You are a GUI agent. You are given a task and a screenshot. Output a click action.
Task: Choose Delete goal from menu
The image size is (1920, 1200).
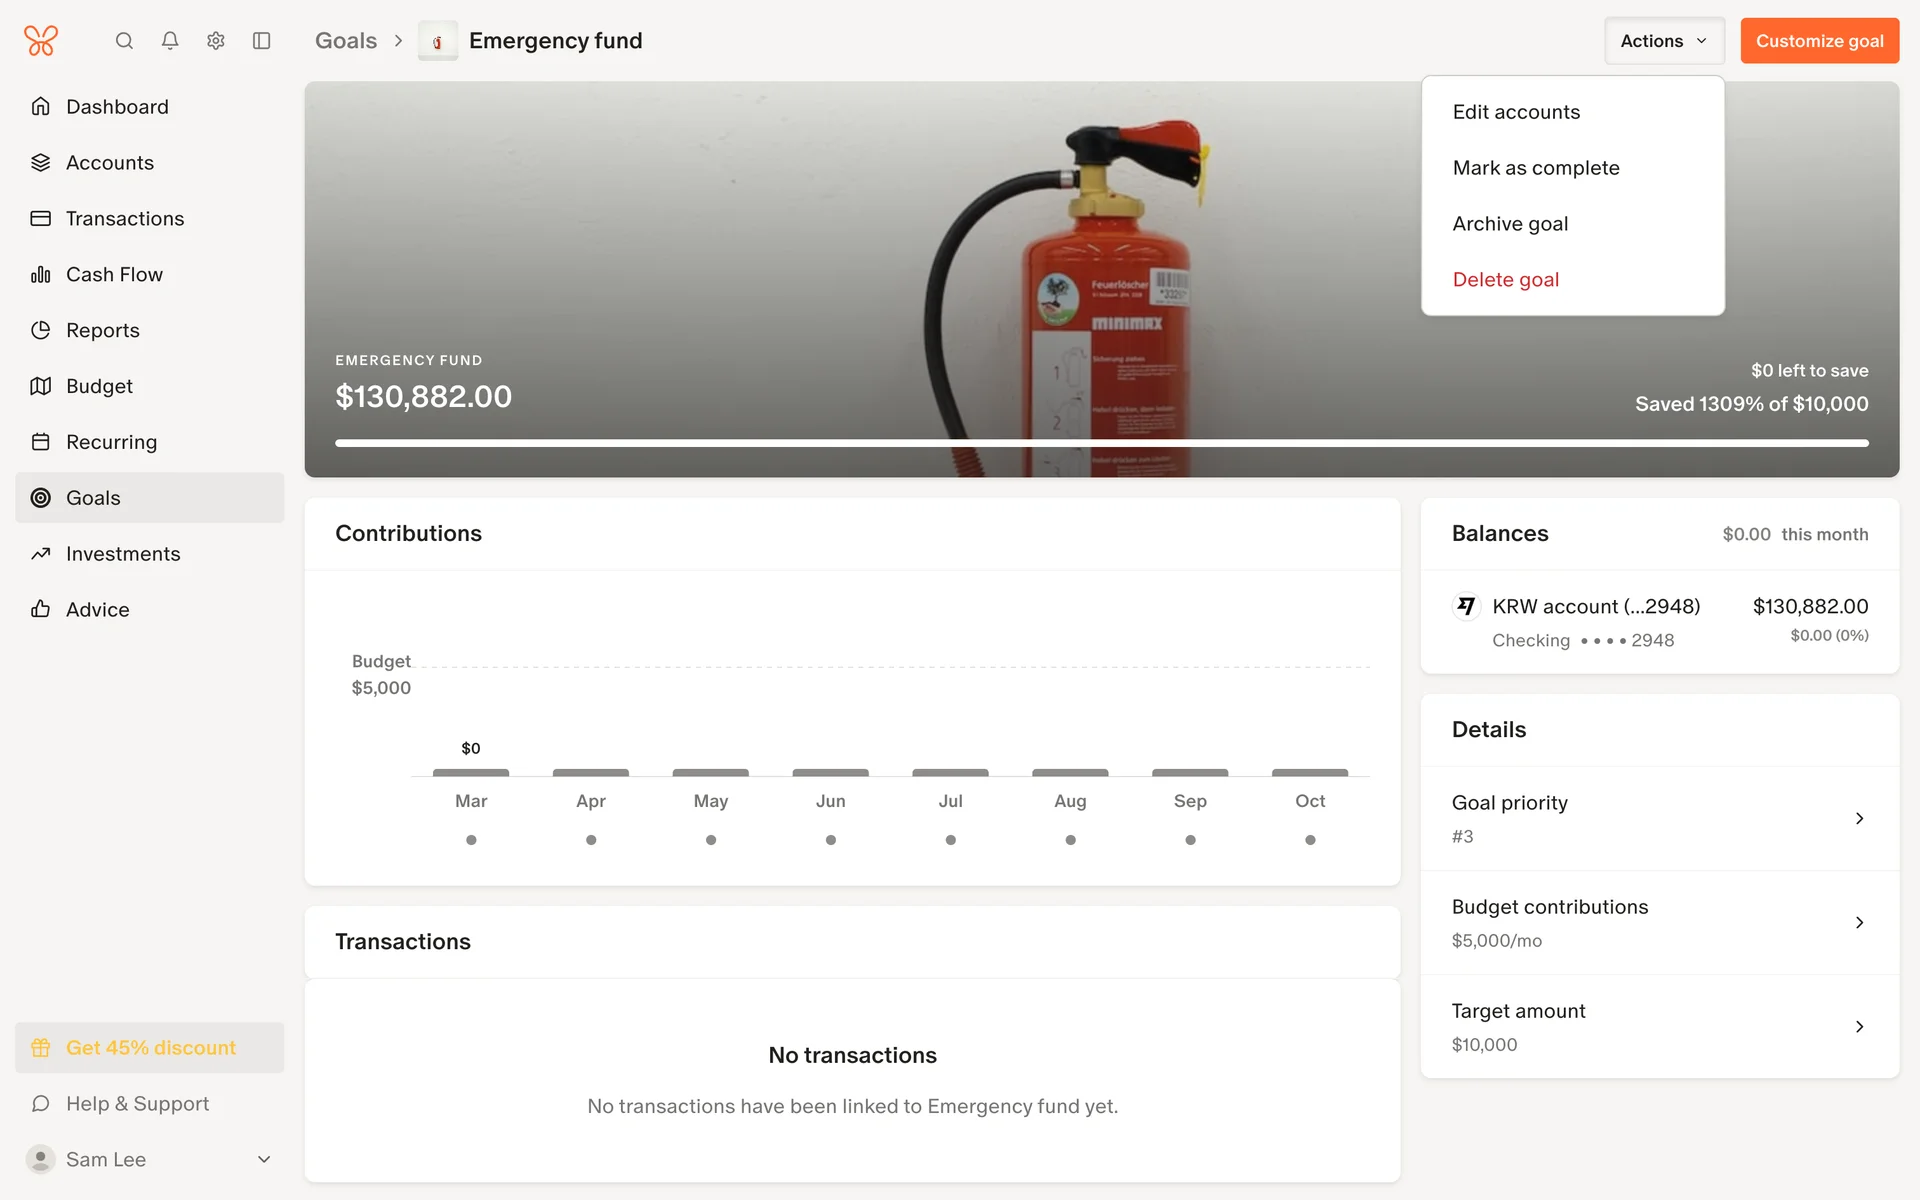[1506, 280]
